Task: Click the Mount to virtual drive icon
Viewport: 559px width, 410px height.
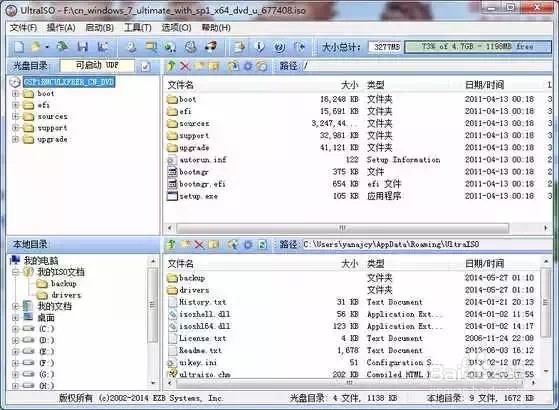Action: point(190,47)
